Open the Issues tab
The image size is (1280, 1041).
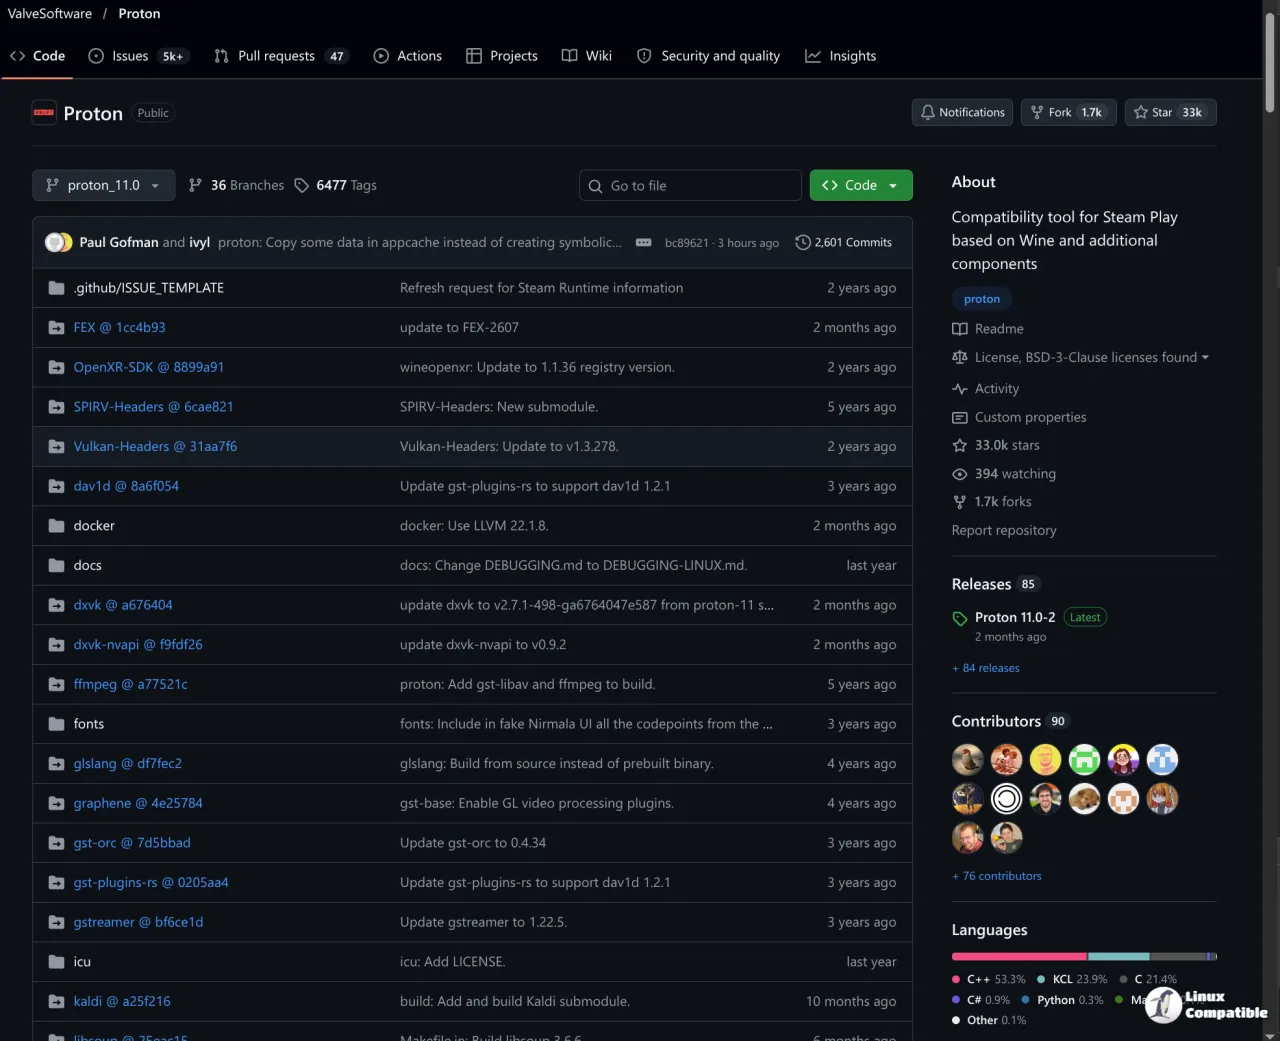[x=136, y=56]
